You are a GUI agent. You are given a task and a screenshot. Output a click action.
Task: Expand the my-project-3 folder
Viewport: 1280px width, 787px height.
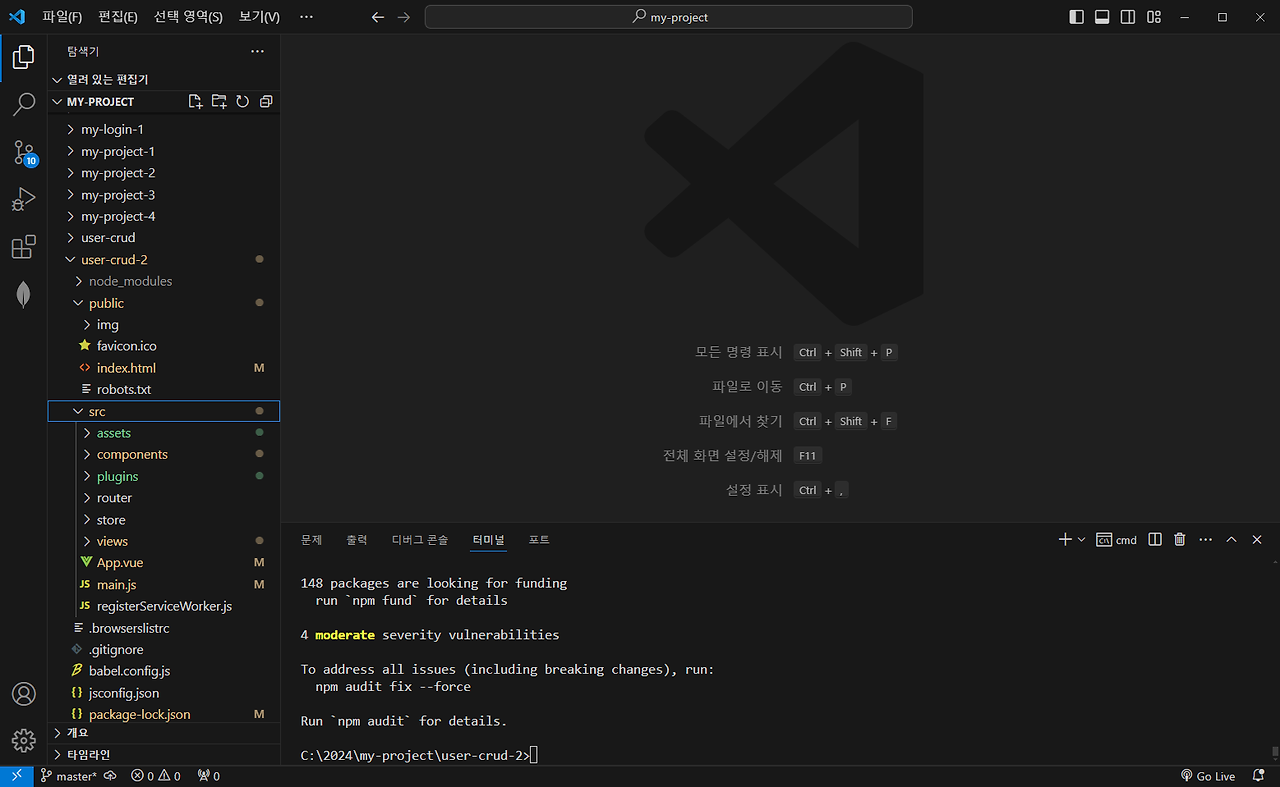point(164,195)
